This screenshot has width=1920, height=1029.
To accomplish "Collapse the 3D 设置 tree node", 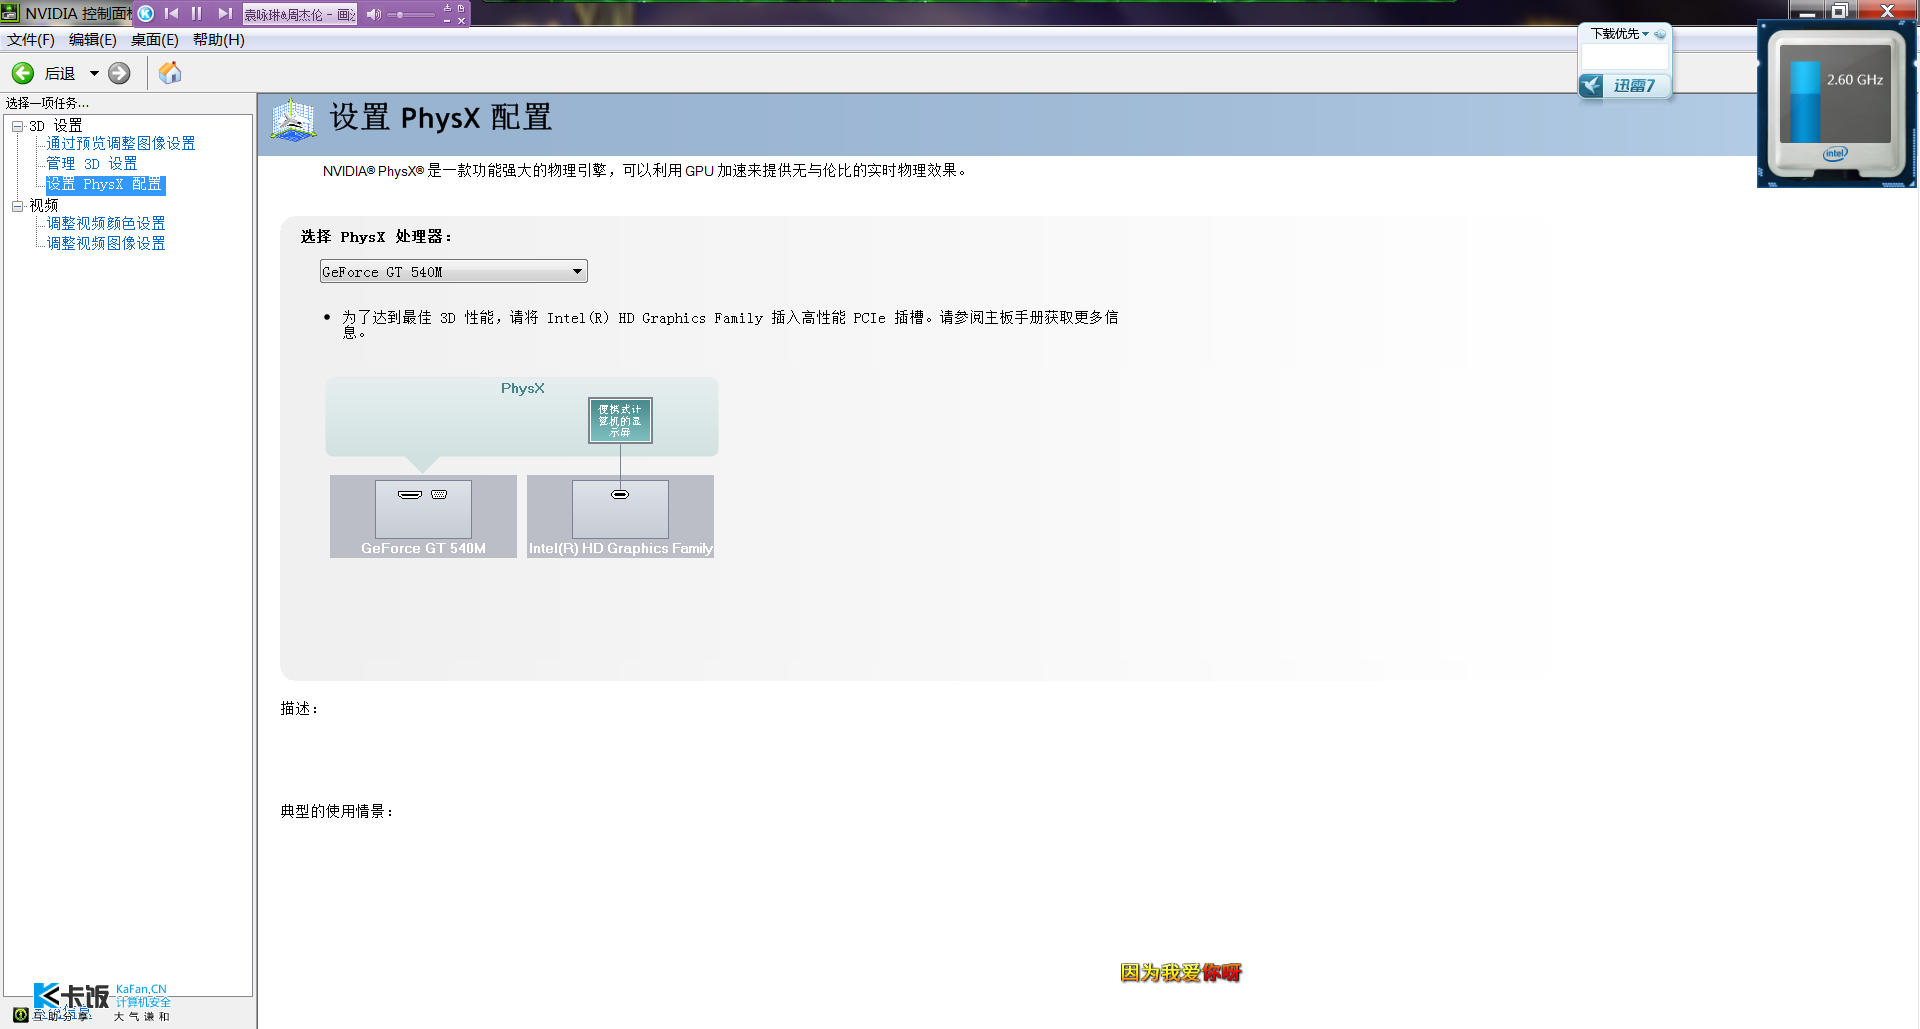I will tap(17, 126).
